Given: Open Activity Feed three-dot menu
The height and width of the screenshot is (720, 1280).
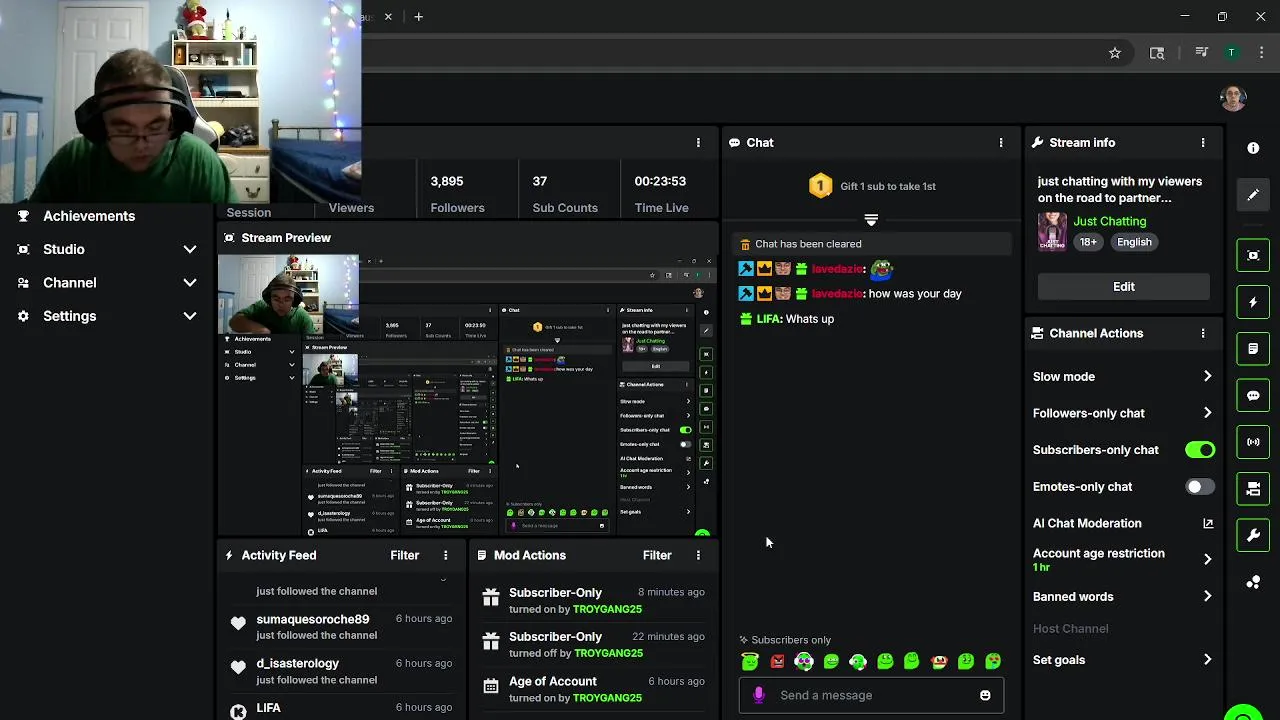Looking at the screenshot, I should 446,555.
